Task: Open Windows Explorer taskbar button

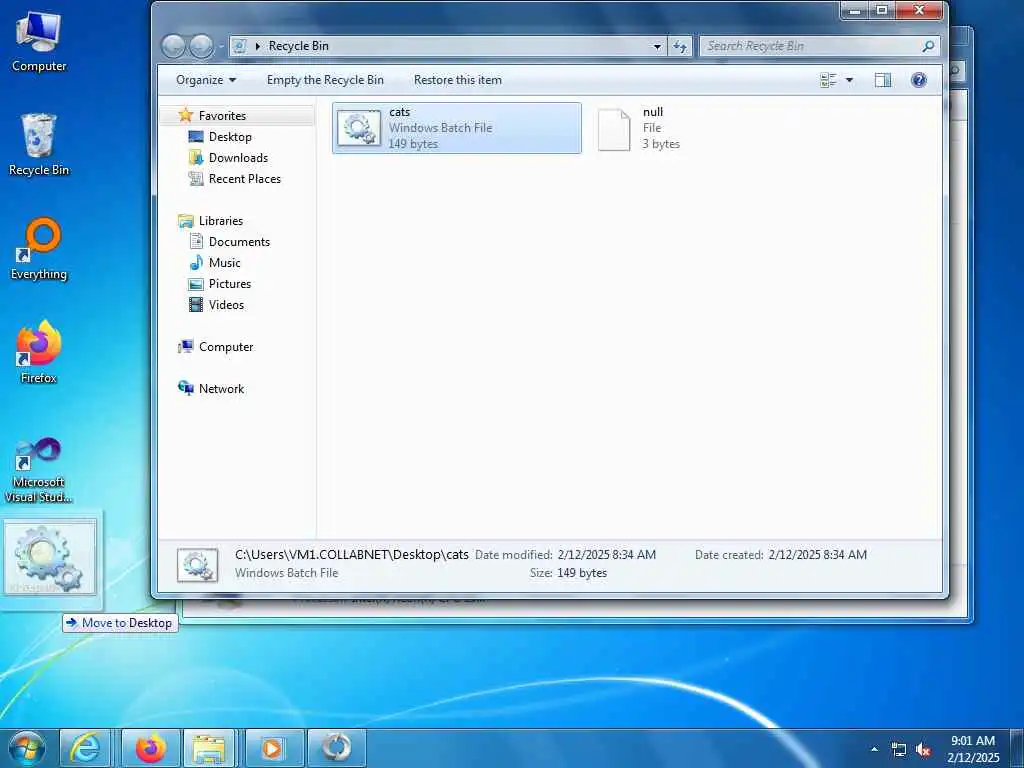Action: point(209,748)
